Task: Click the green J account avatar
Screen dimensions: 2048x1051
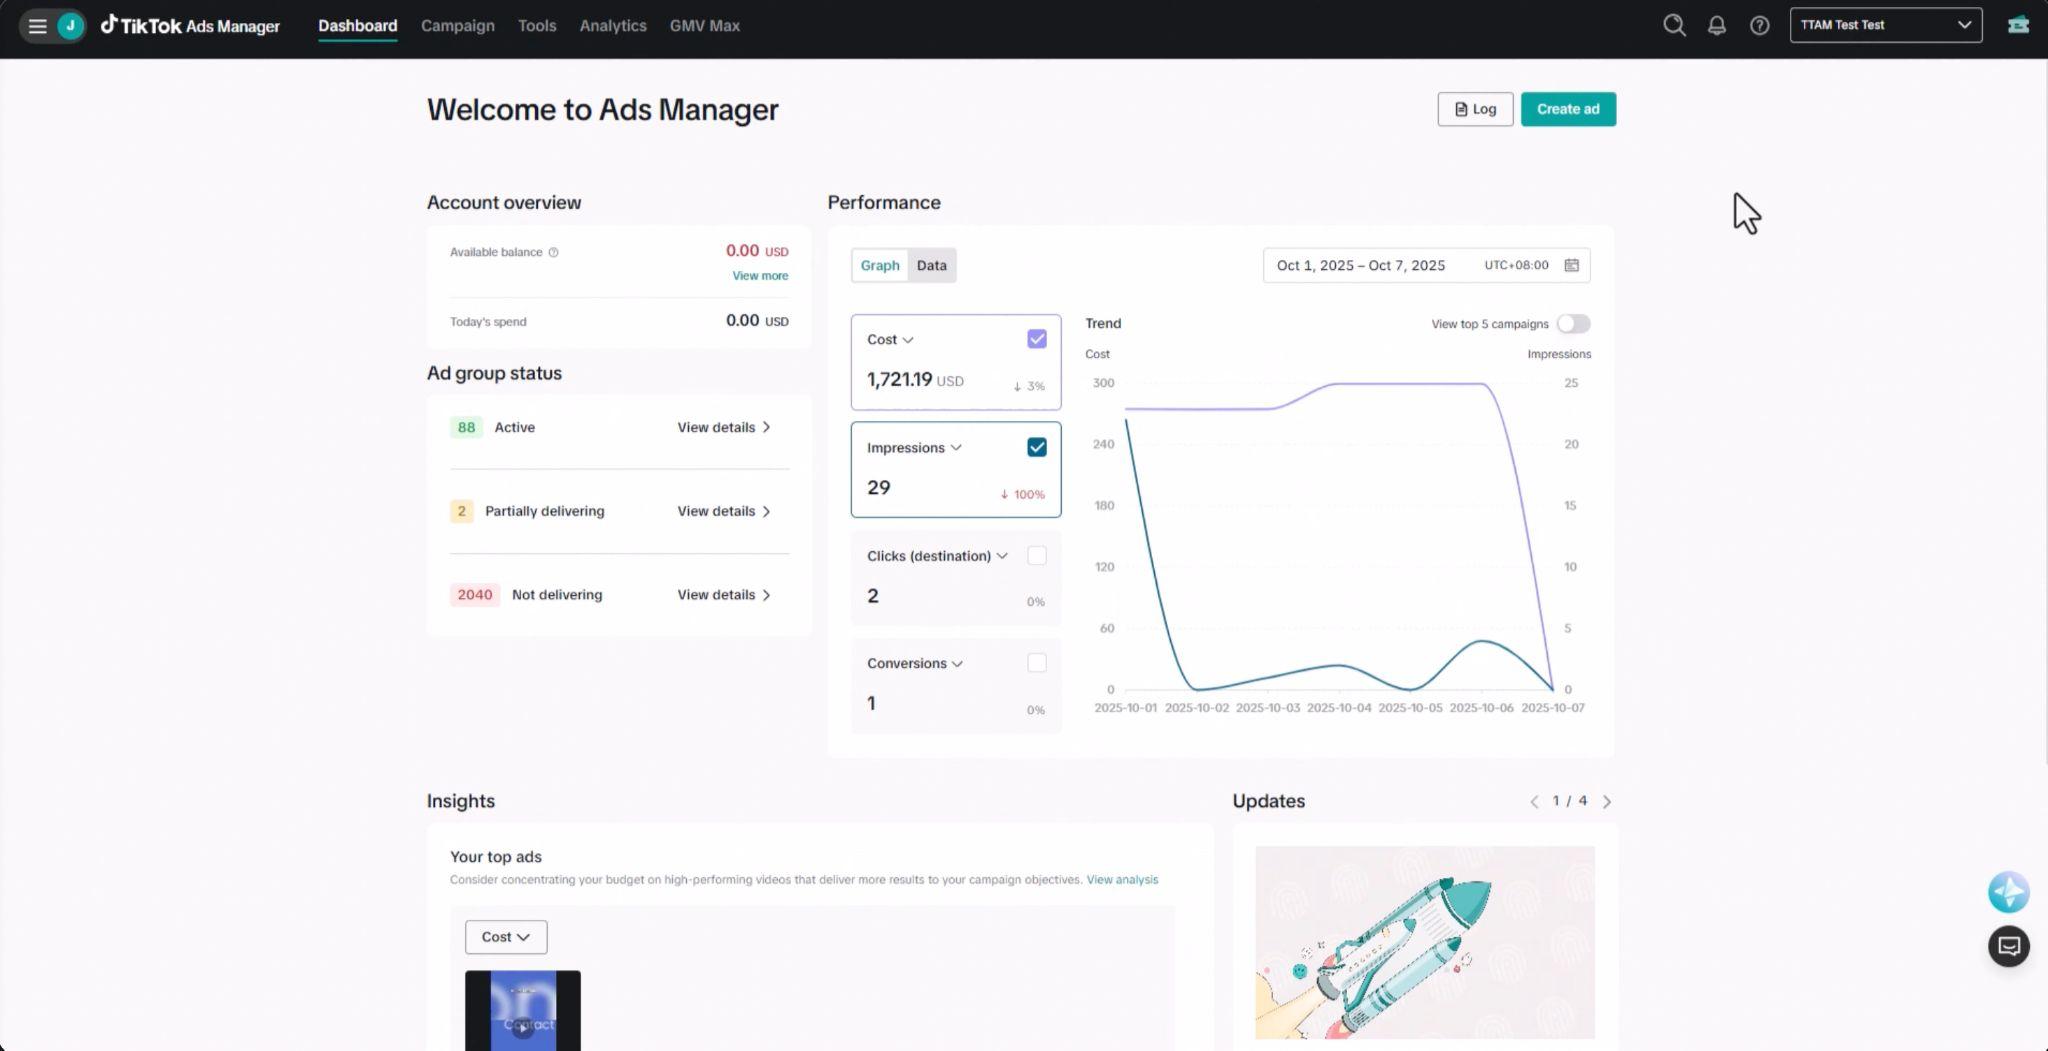Action: (70, 26)
